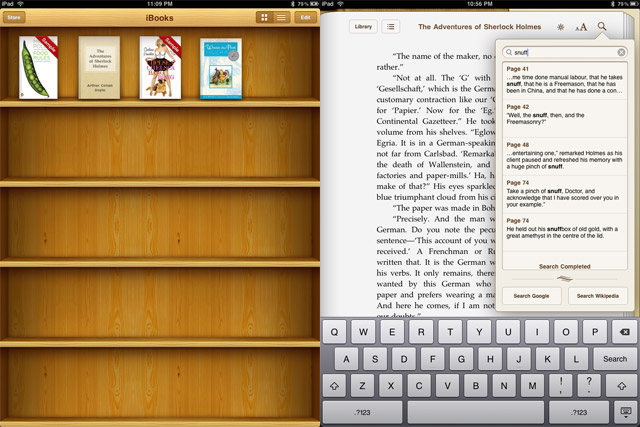Tap the left shift key
The image size is (640, 427).
[x=334, y=385]
